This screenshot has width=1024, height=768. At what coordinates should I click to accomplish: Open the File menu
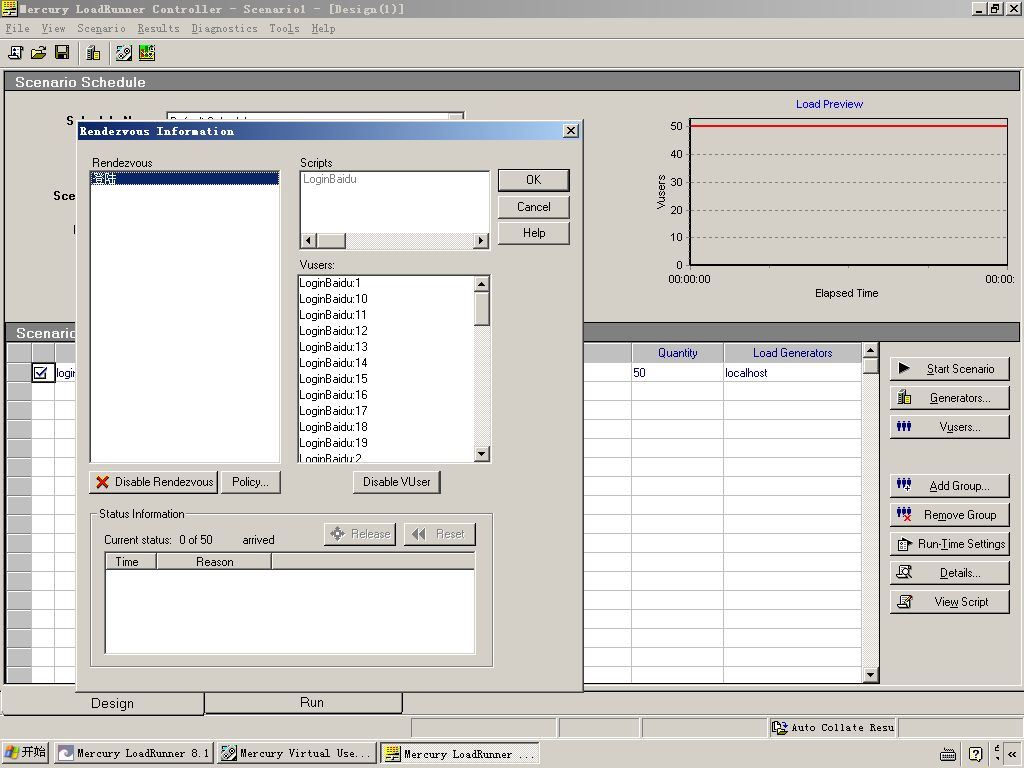tap(18, 28)
